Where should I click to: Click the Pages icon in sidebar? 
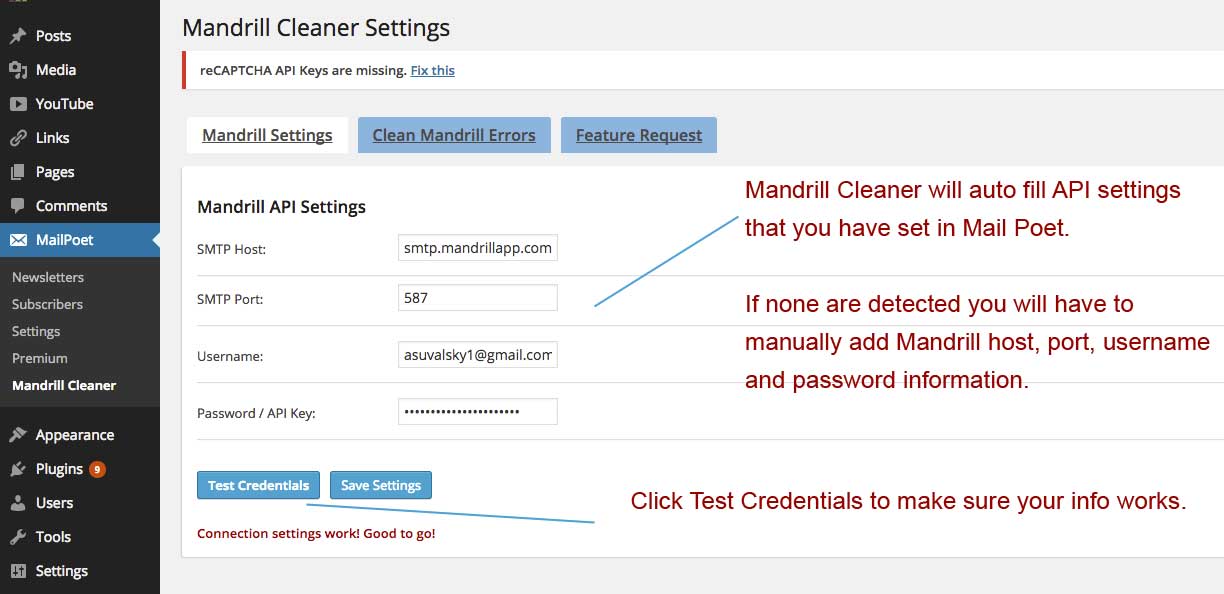click(18, 172)
